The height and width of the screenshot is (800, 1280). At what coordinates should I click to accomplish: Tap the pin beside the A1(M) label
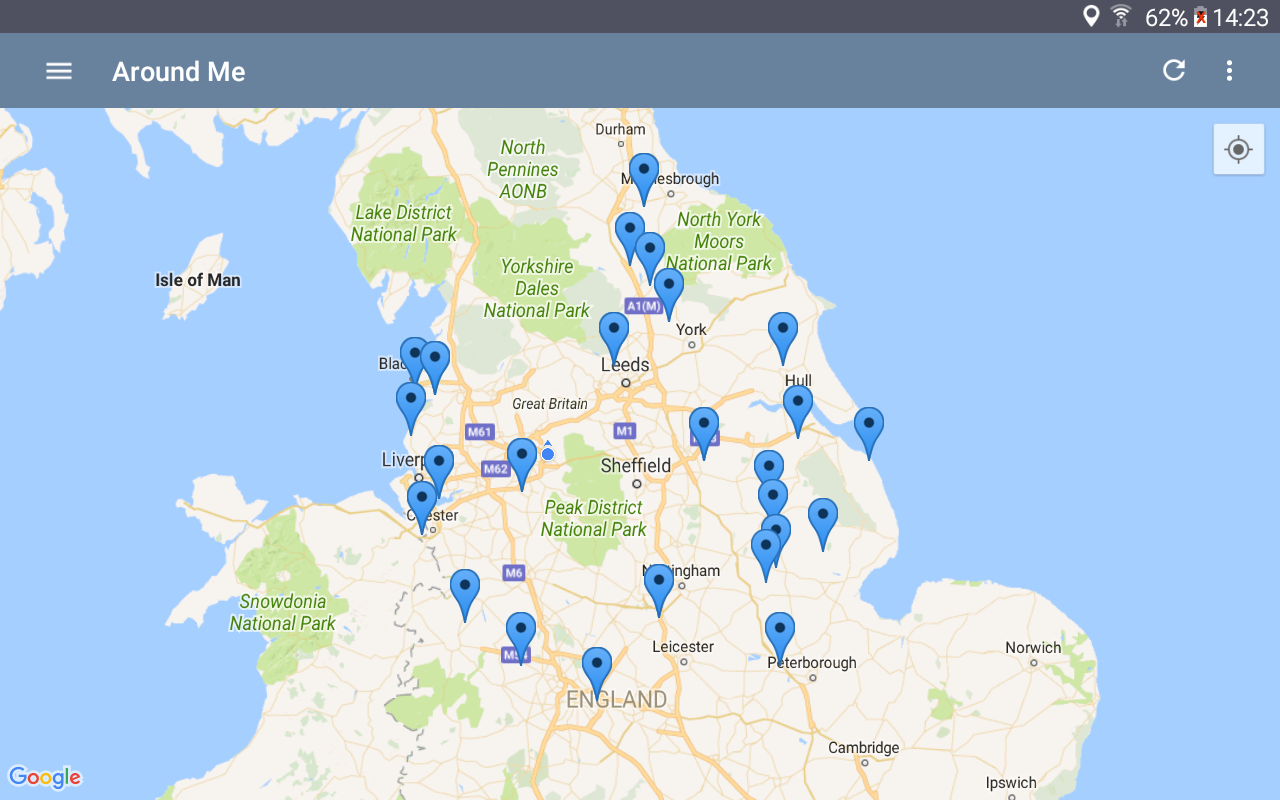pyautogui.click(x=669, y=294)
